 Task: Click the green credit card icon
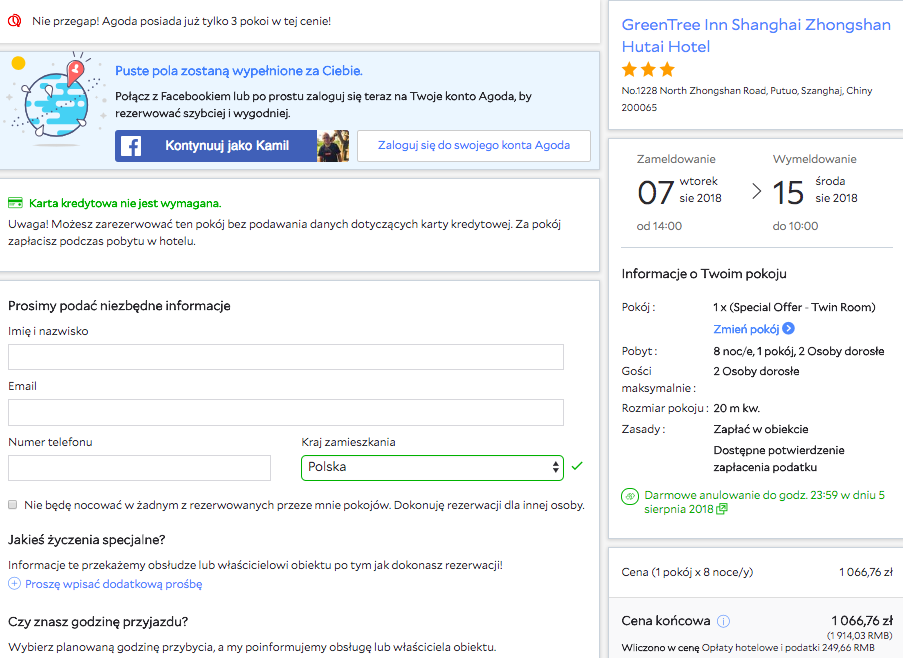coord(15,203)
